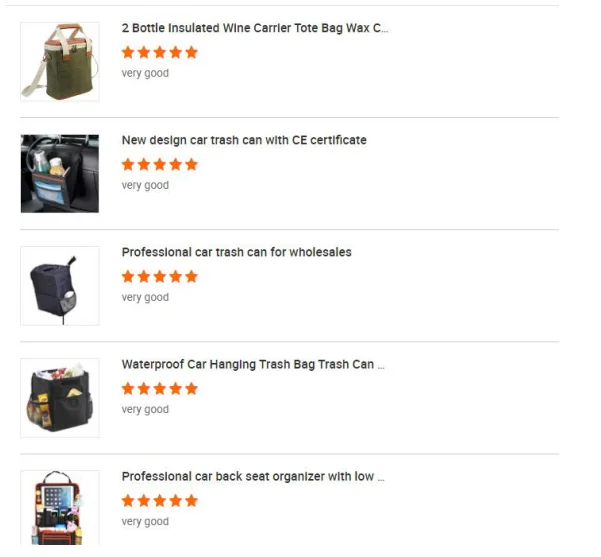Click the star rating under the wine carrier tote
Image resolution: width=601 pixels, height=557 pixels.
pos(159,52)
